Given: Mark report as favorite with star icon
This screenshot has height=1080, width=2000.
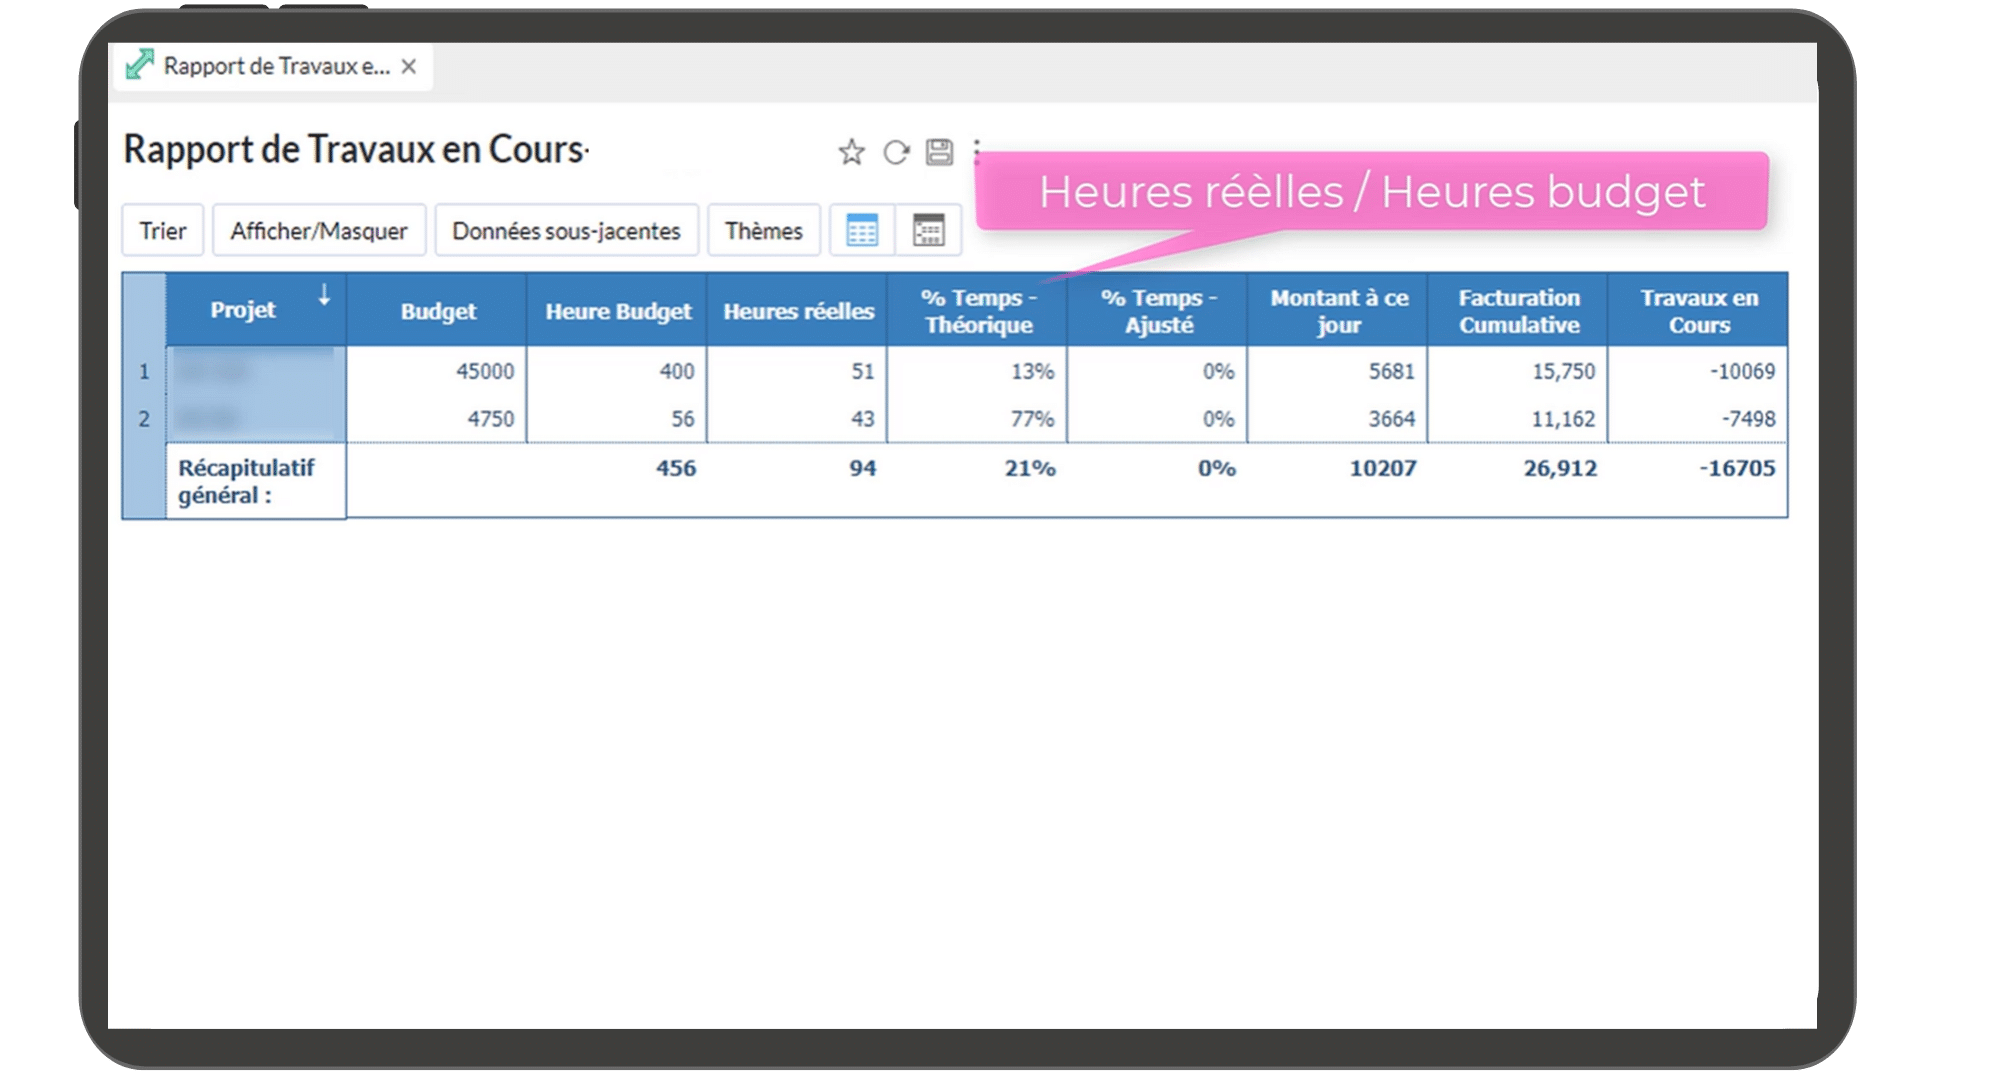Looking at the screenshot, I should (x=851, y=152).
